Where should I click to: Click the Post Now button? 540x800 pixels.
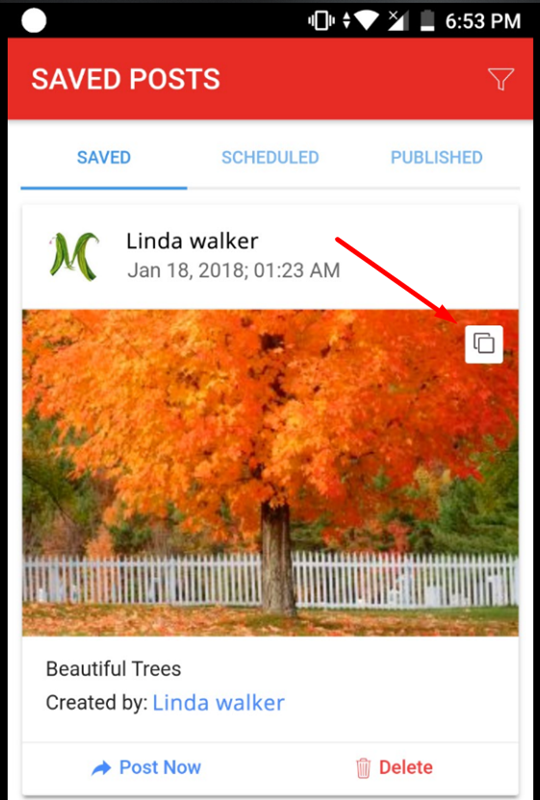pyautogui.click(x=146, y=767)
